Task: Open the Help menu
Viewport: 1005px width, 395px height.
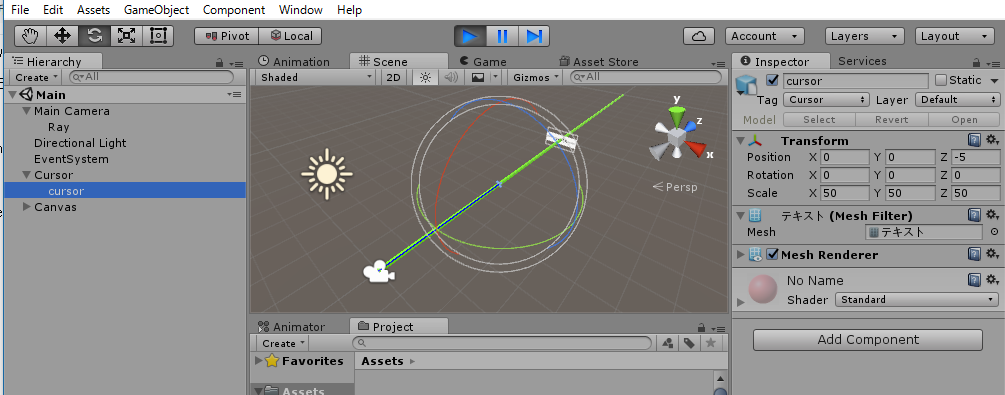Action: click(349, 10)
